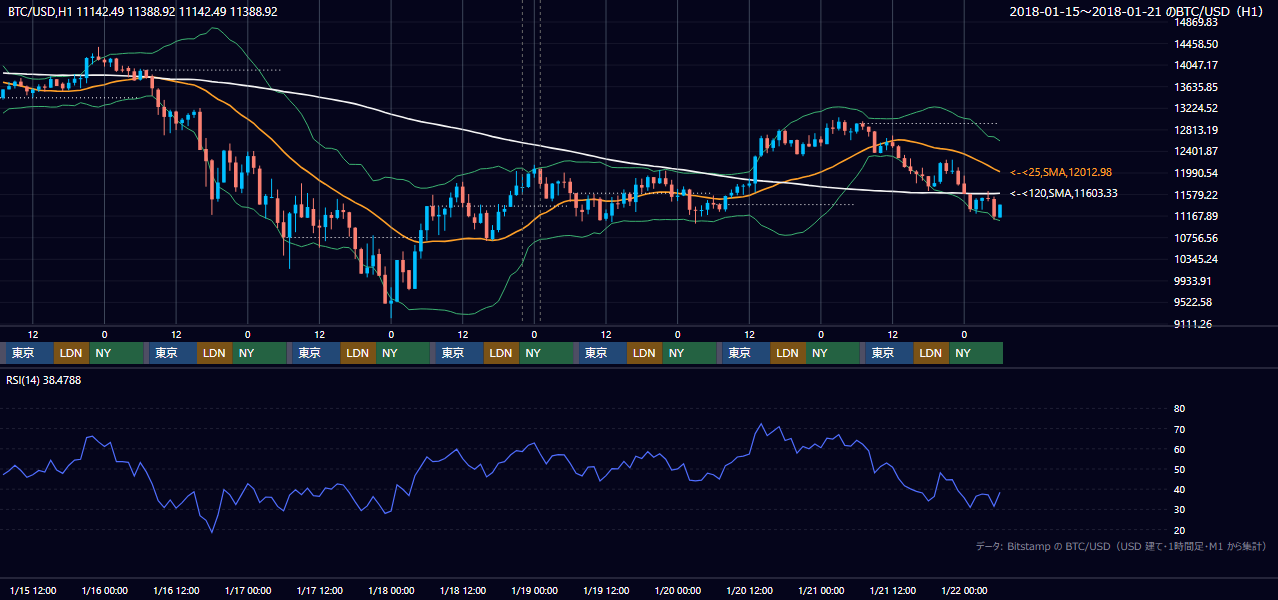Click the white 120 SMA 11603.33 label

pyautogui.click(x=1064, y=194)
